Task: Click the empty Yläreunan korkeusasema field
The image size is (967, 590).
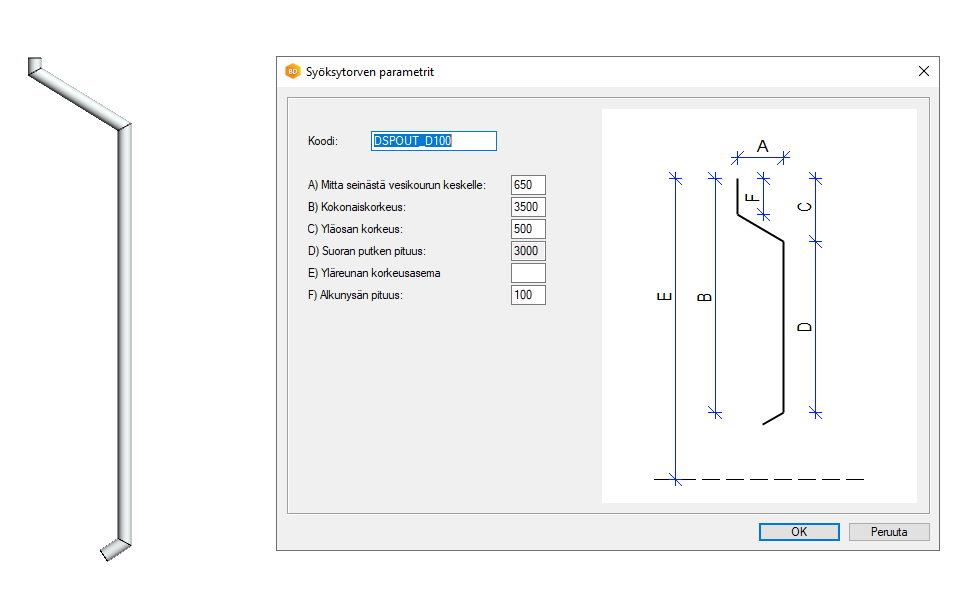Action: pyautogui.click(x=527, y=273)
